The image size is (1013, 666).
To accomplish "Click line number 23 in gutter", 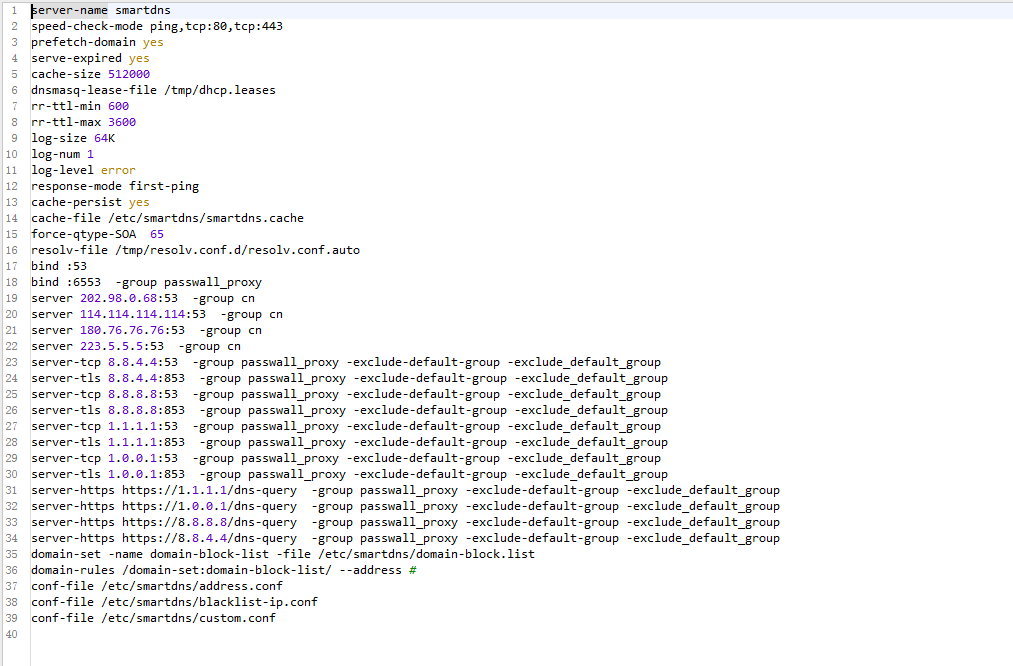I will click(x=12, y=362).
